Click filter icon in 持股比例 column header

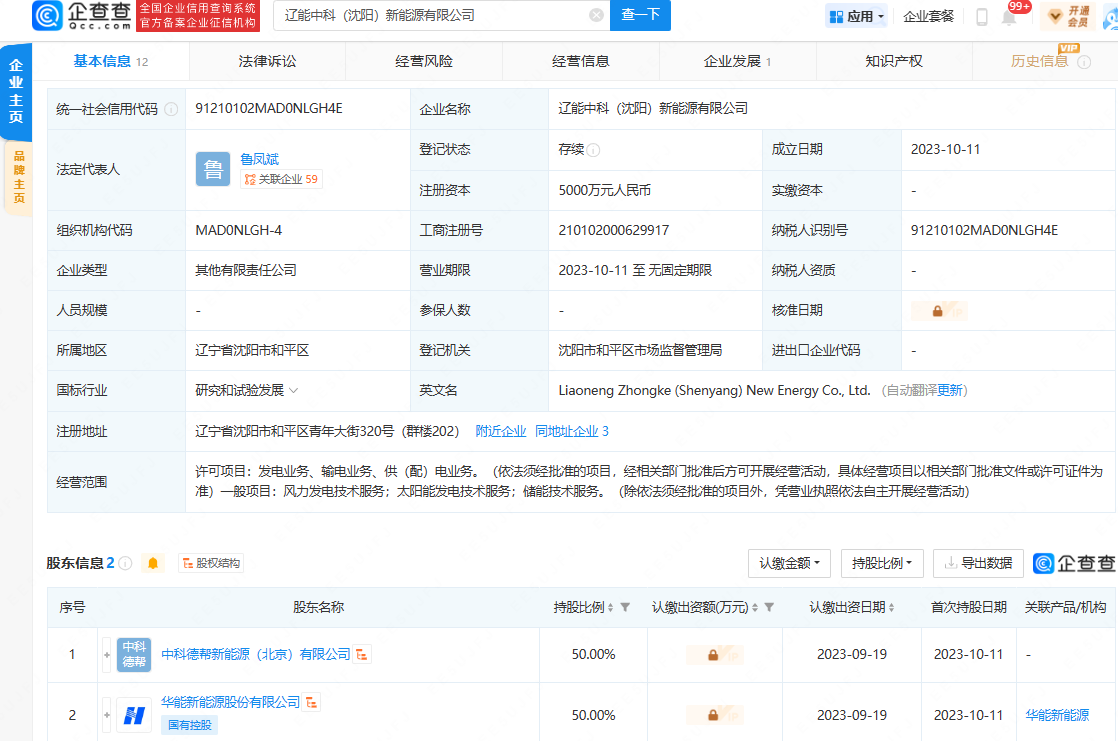(x=625, y=607)
